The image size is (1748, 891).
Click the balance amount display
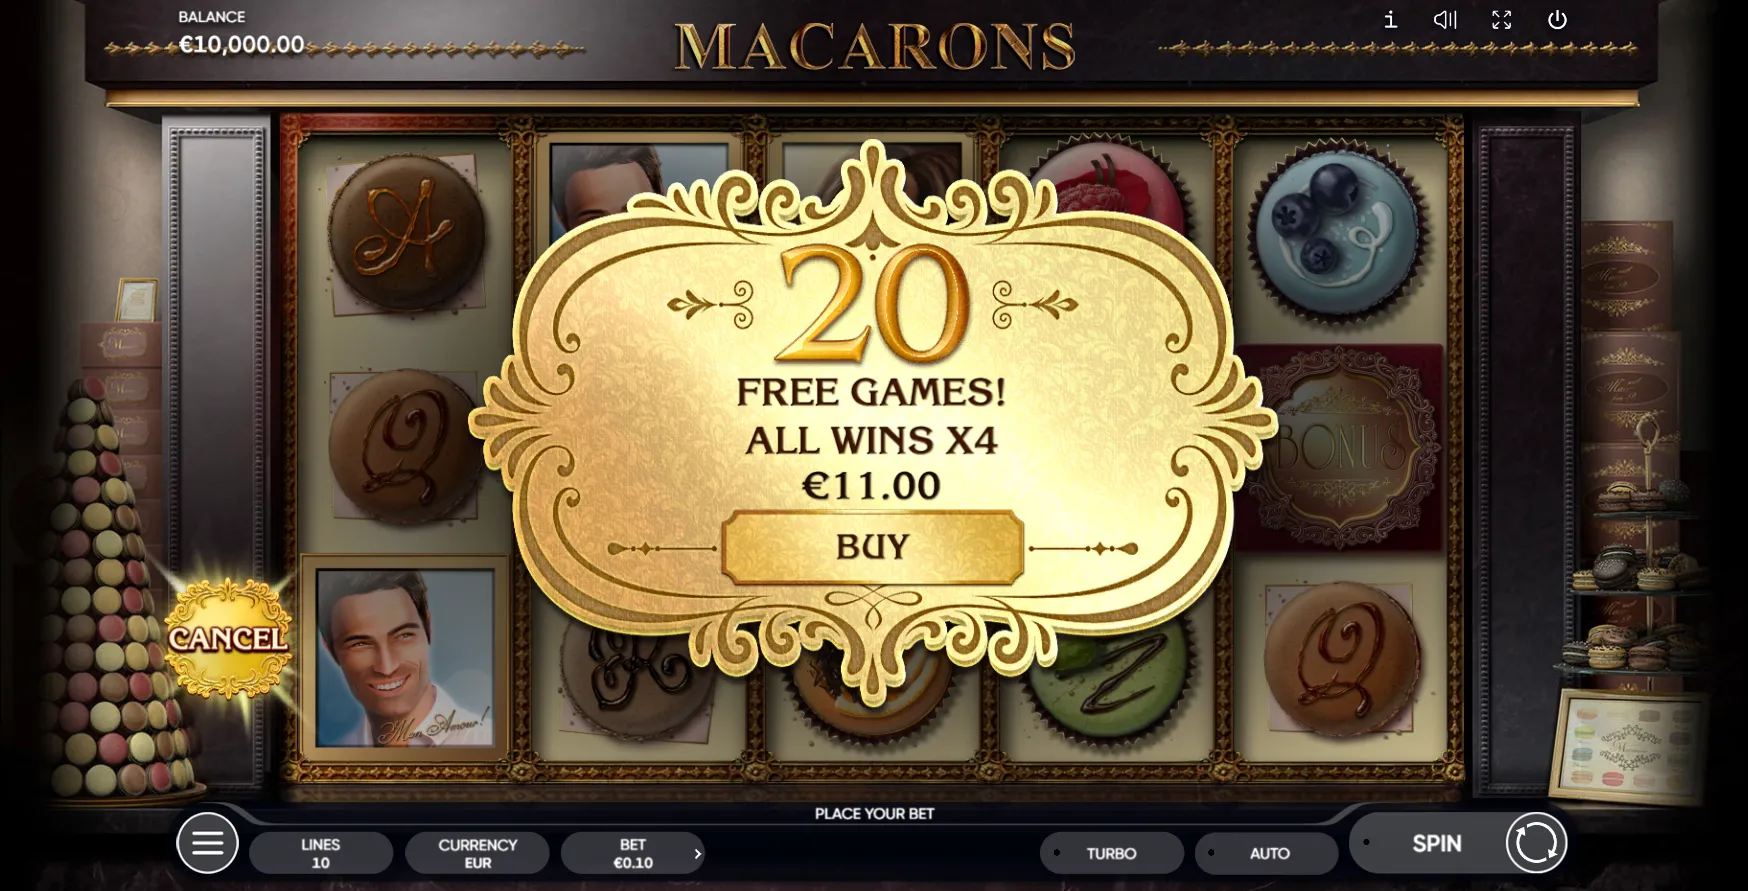click(241, 44)
